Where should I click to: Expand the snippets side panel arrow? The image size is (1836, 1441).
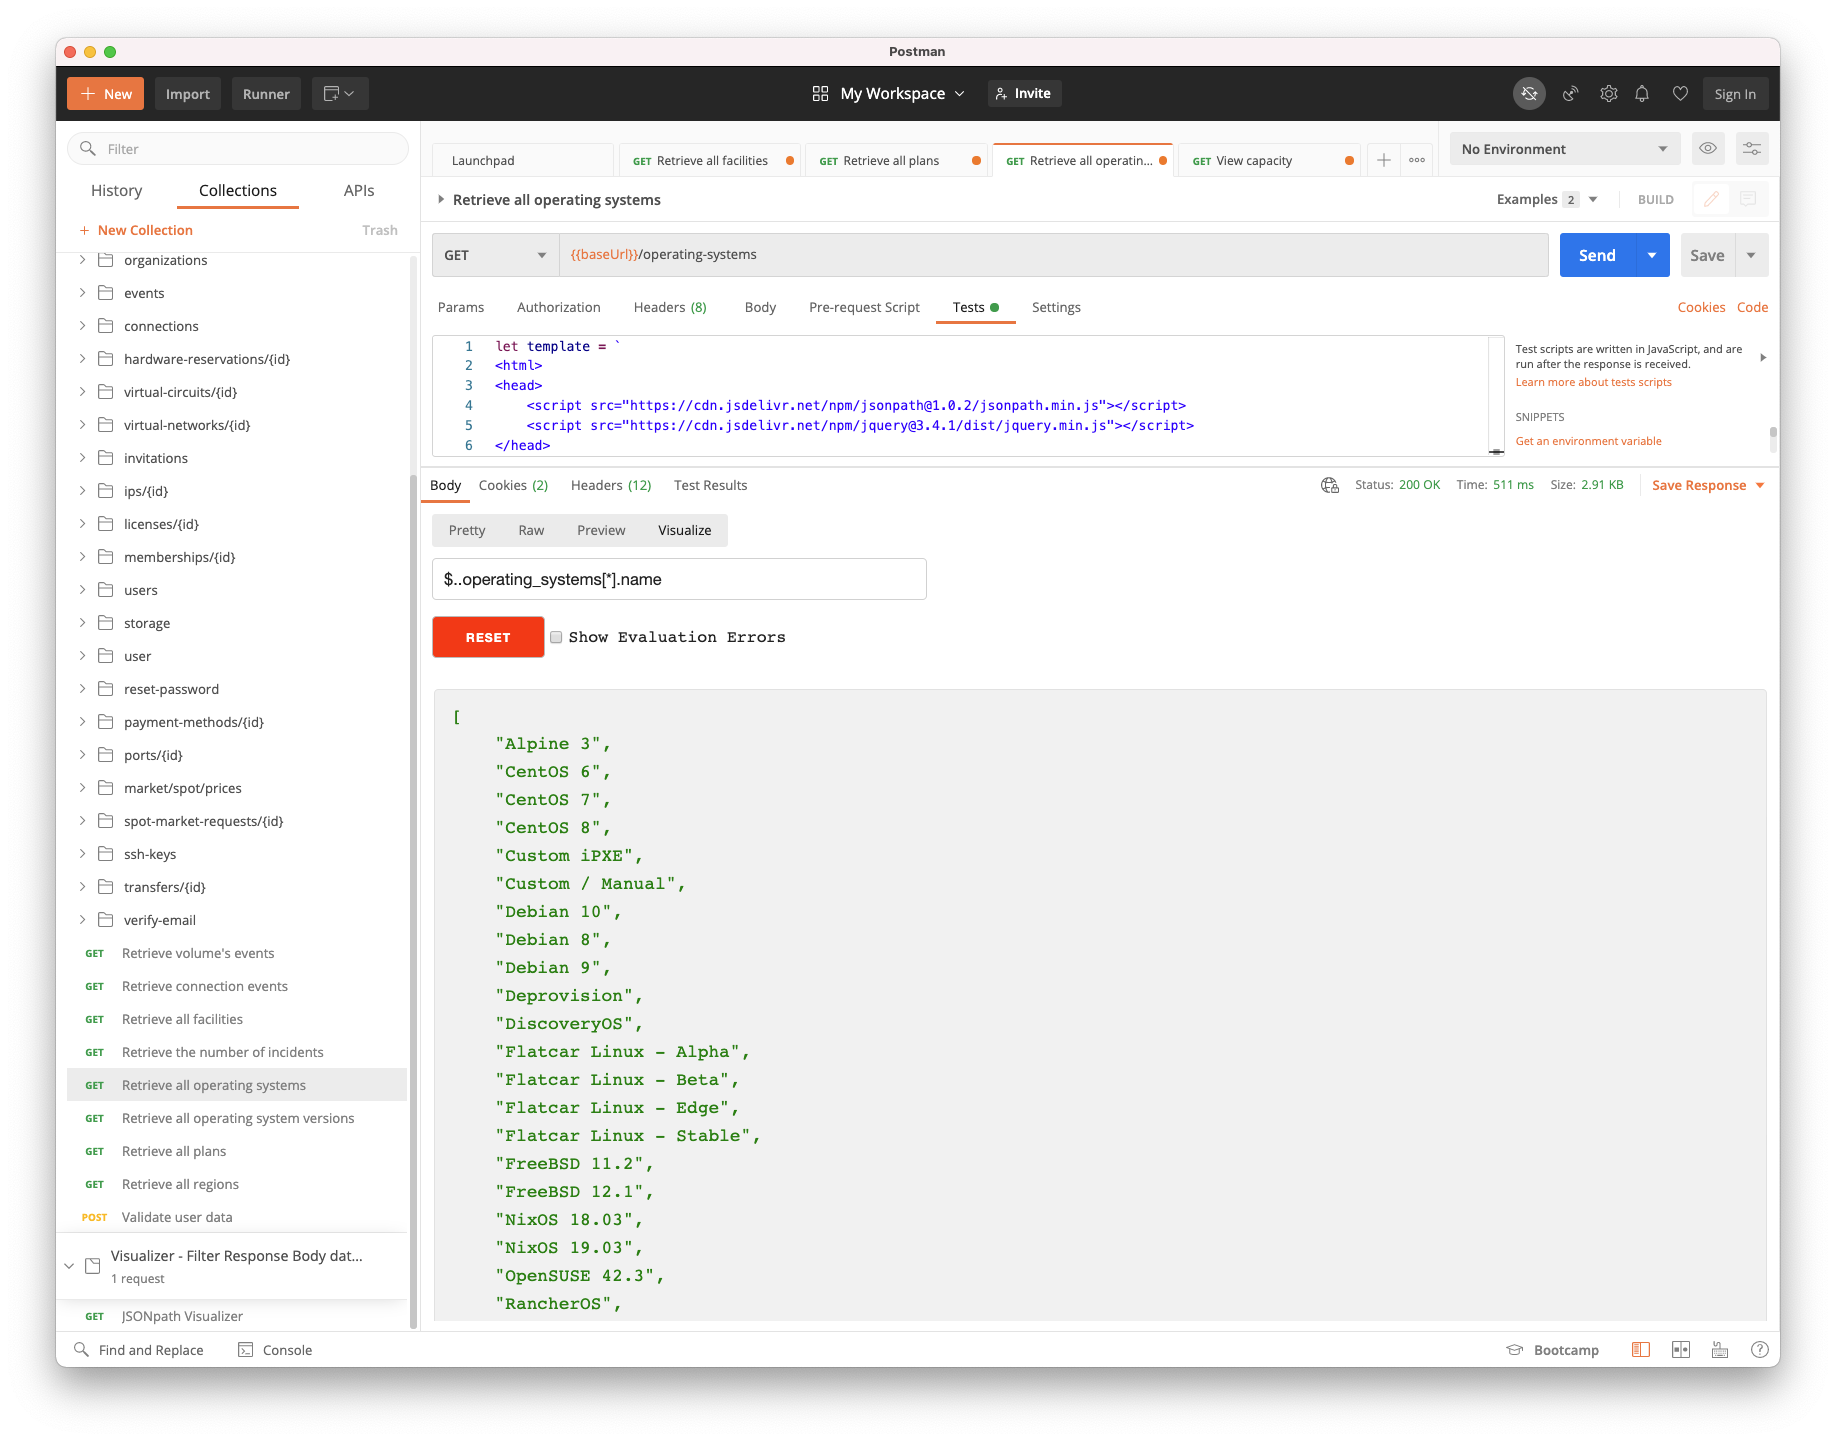click(x=1763, y=357)
